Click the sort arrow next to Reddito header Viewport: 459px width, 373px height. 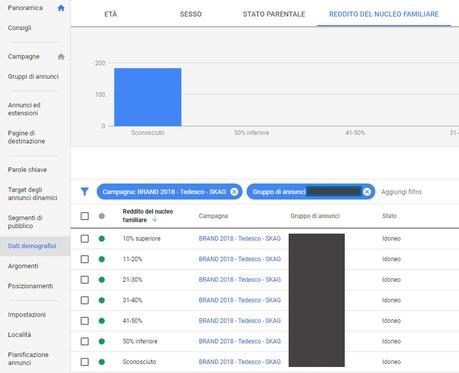coord(154,220)
